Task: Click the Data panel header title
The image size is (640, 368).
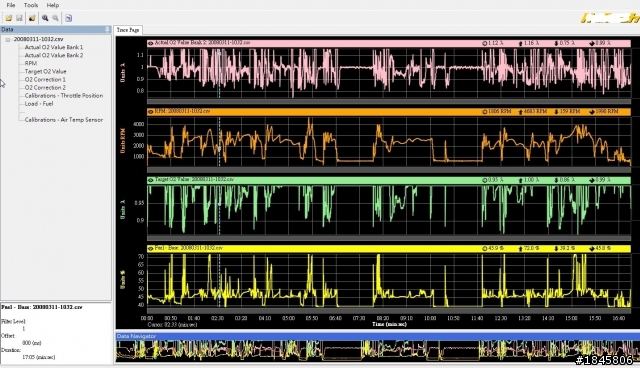Action: [7, 29]
